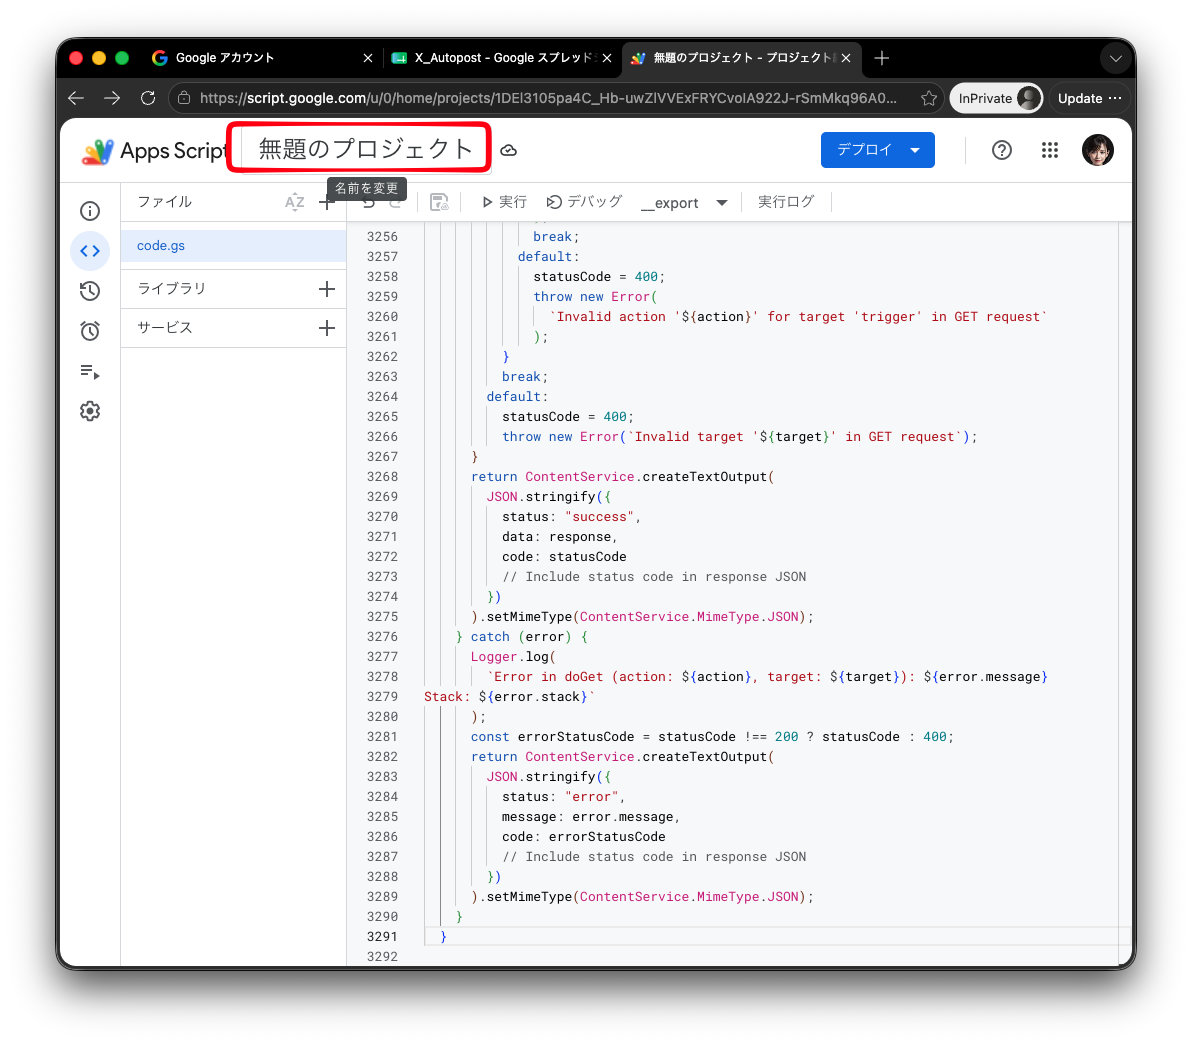This screenshot has width=1192, height=1044.
Task: Click the cloud save status icon
Action: pyautogui.click(x=509, y=151)
